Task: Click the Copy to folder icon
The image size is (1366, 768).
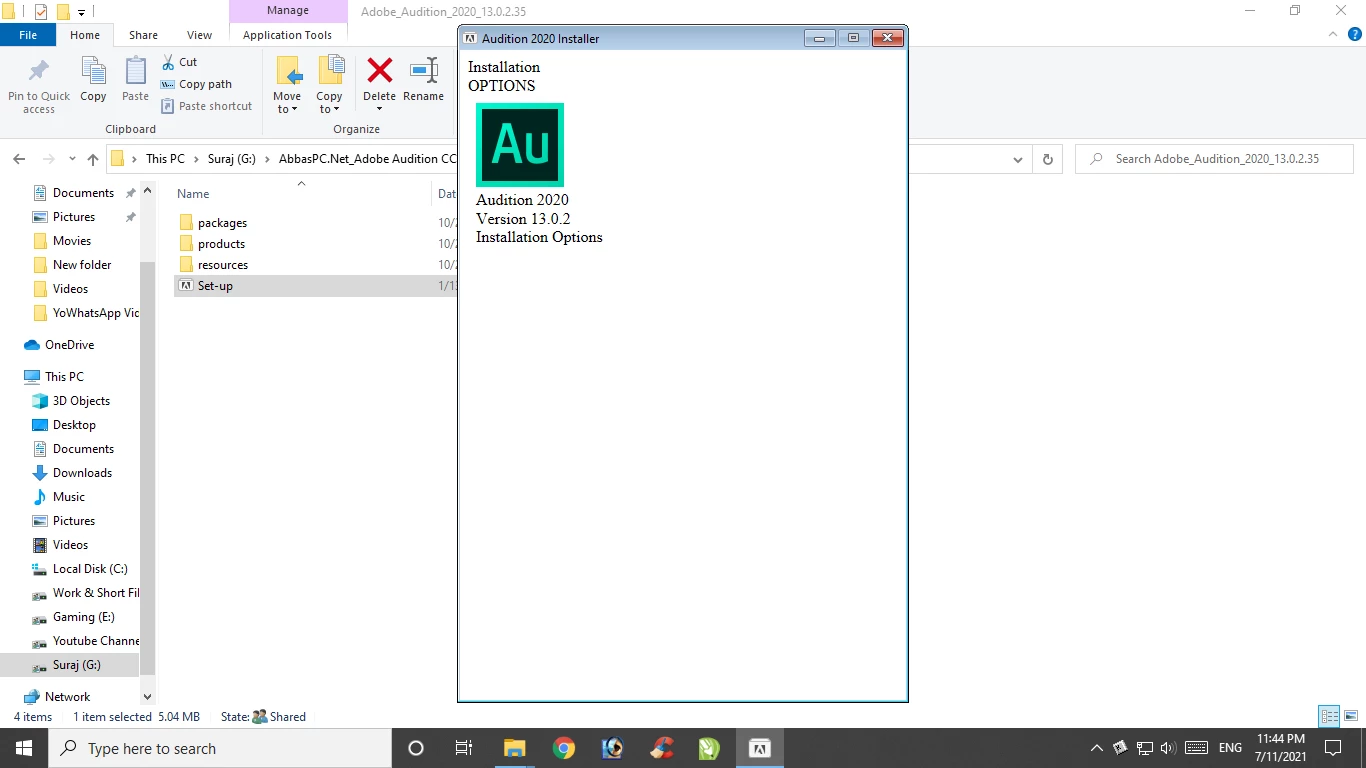Action: (x=330, y=70)
